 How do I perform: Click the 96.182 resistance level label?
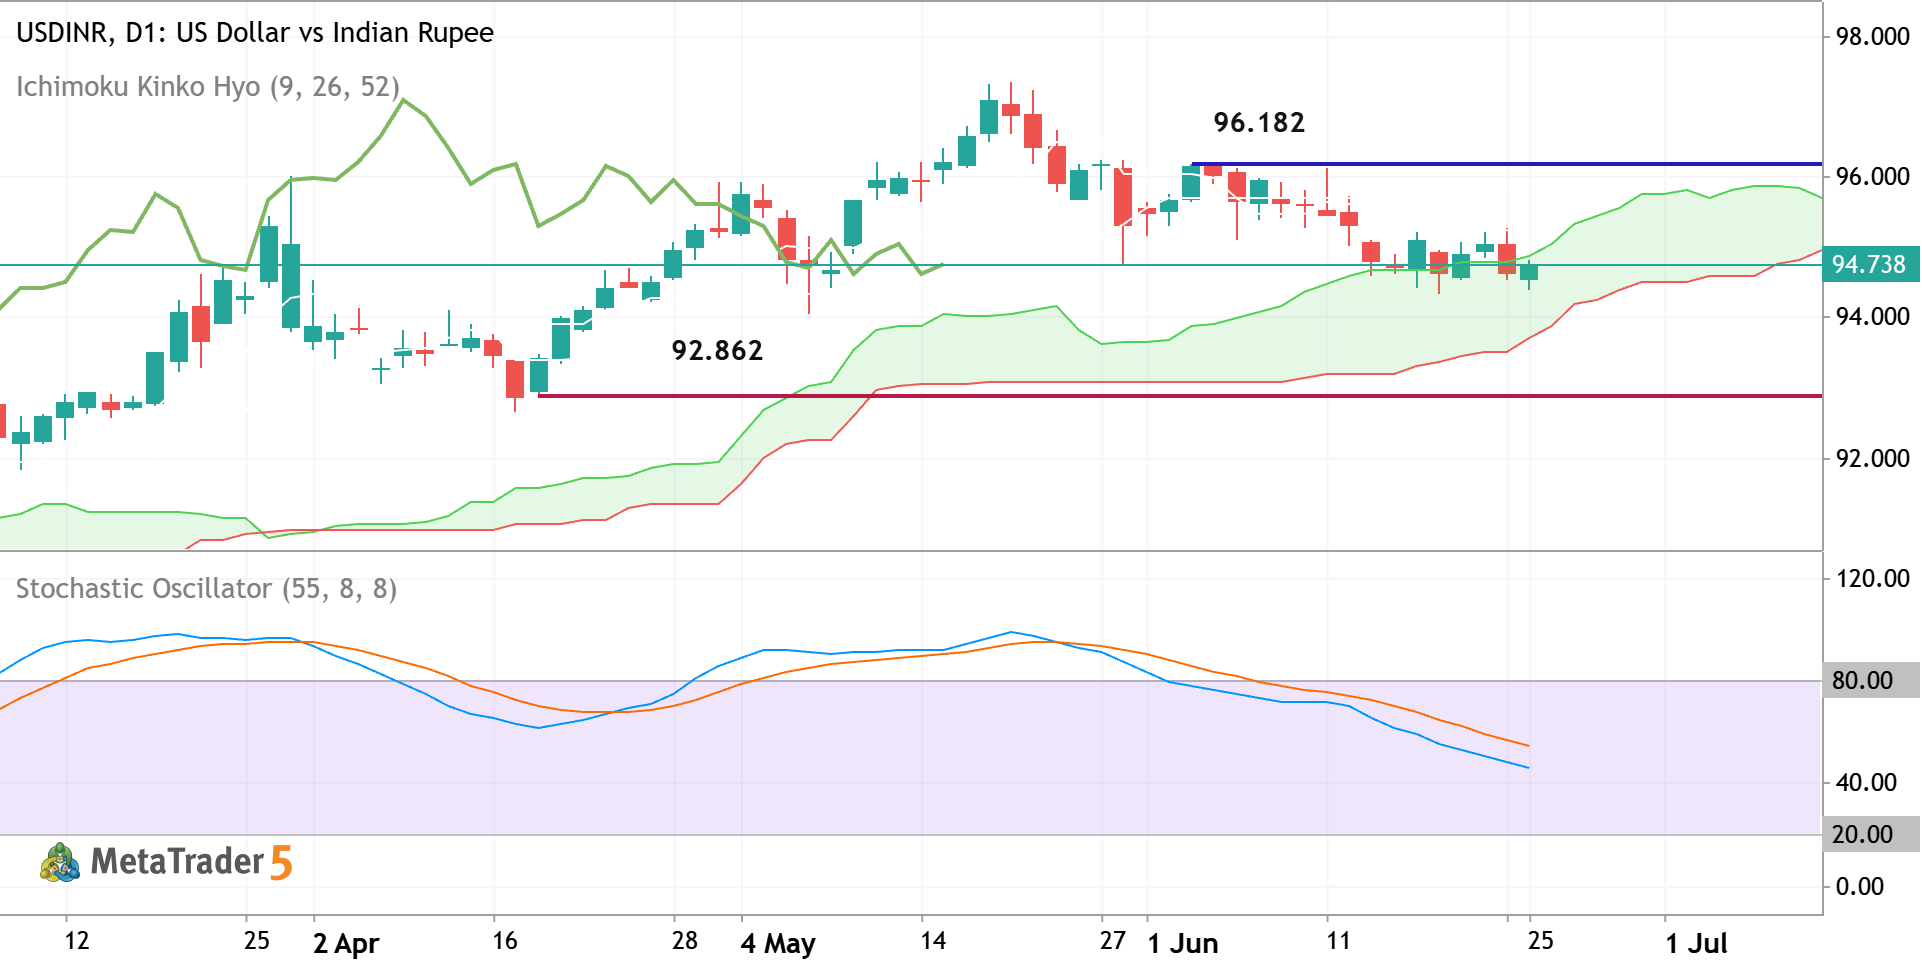coord(1259,123)
